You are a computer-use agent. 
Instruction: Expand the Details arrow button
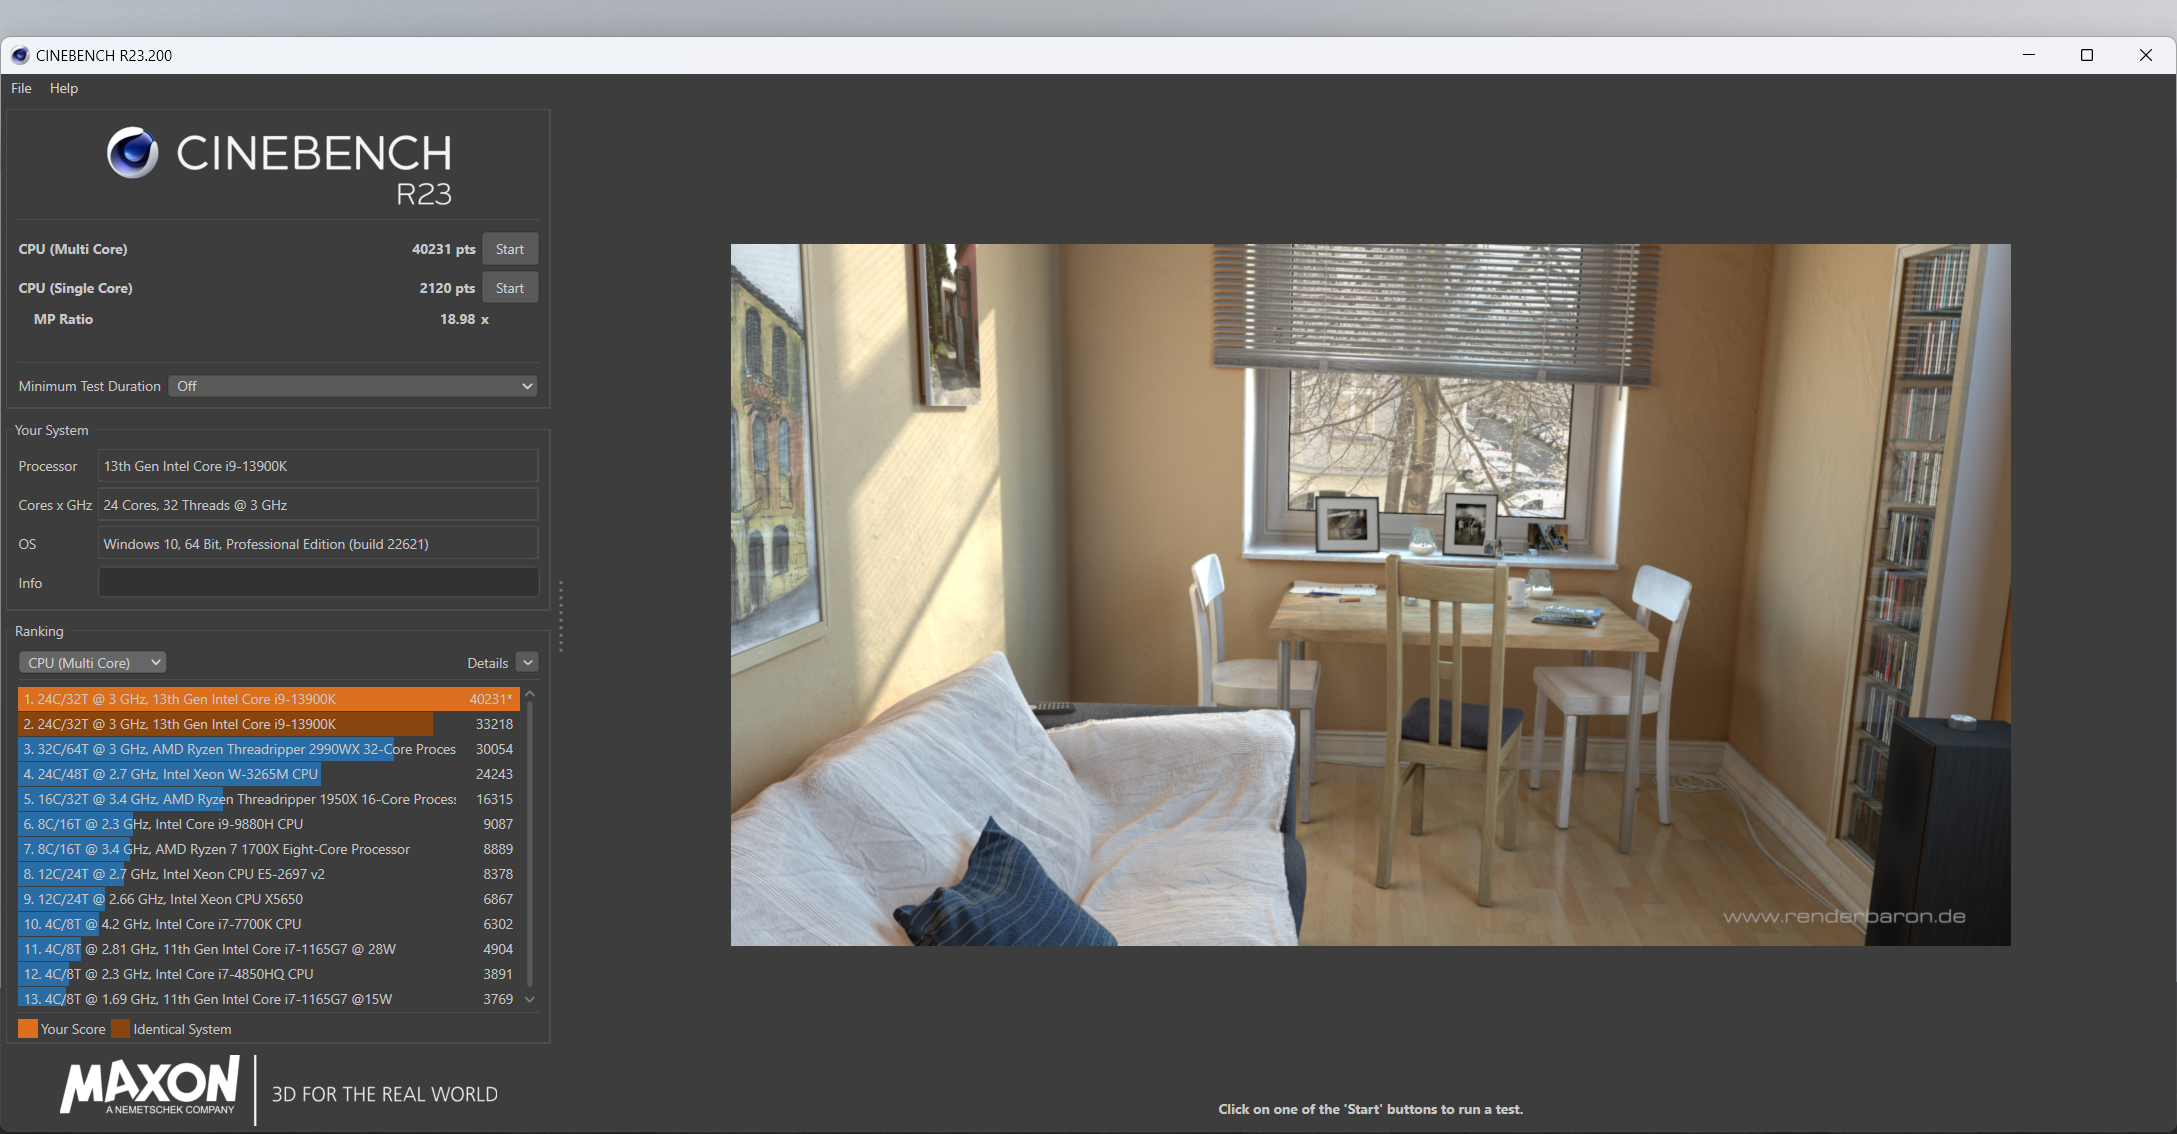coord(527,662)
